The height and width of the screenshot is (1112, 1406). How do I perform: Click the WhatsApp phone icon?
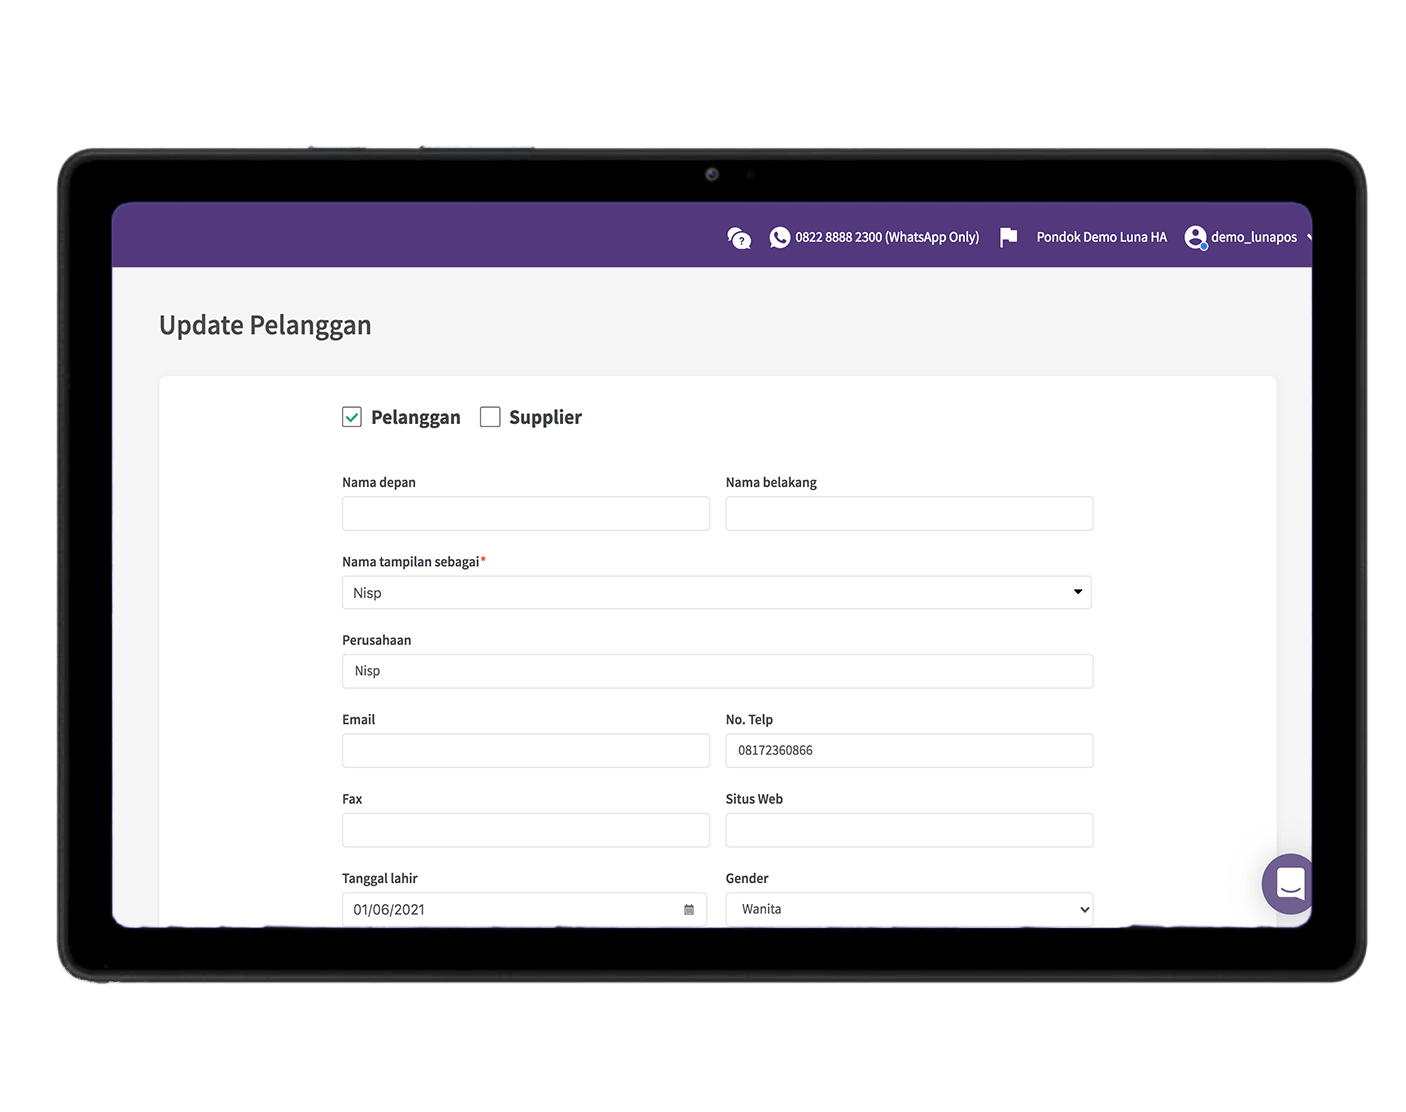pyautogui.click(x=780, y=237)
